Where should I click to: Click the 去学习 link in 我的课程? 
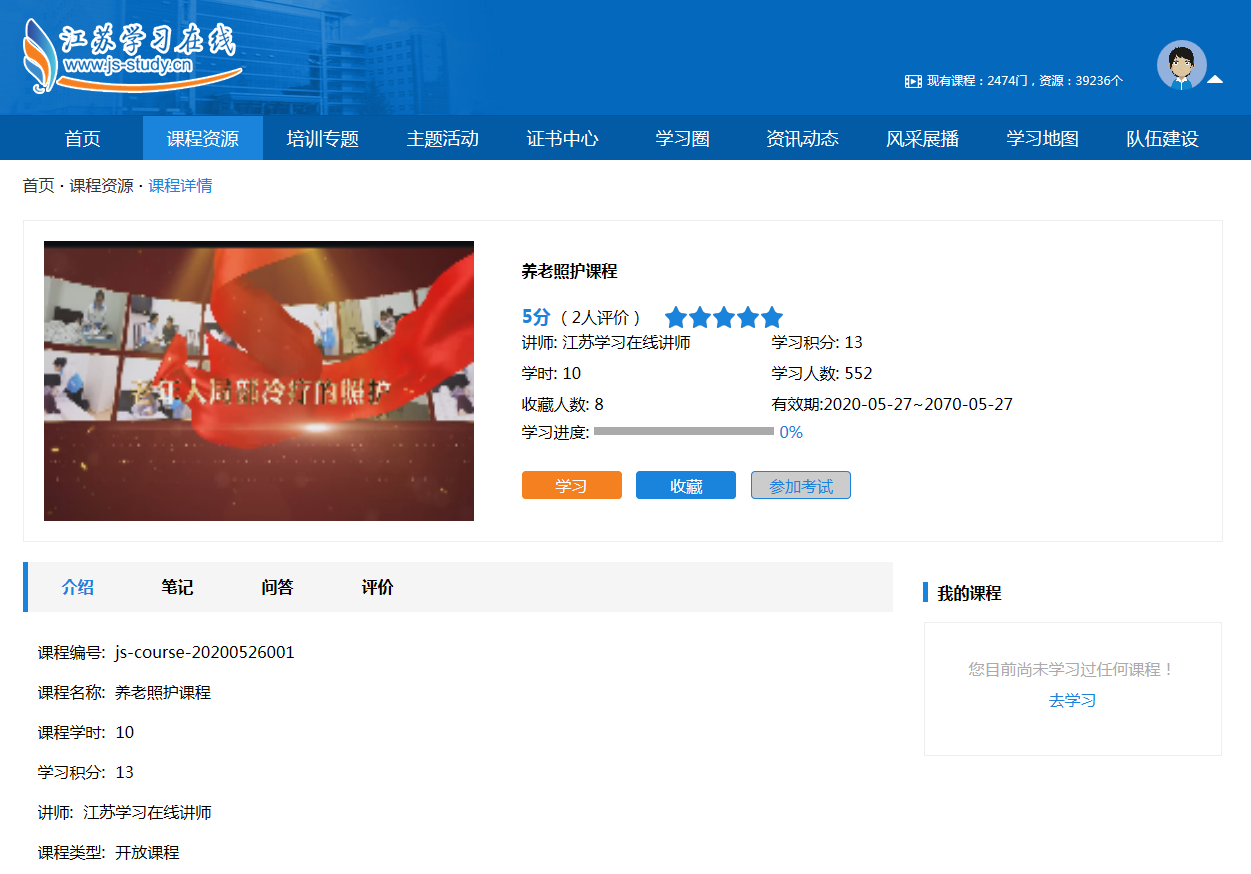pos(1072,701)
